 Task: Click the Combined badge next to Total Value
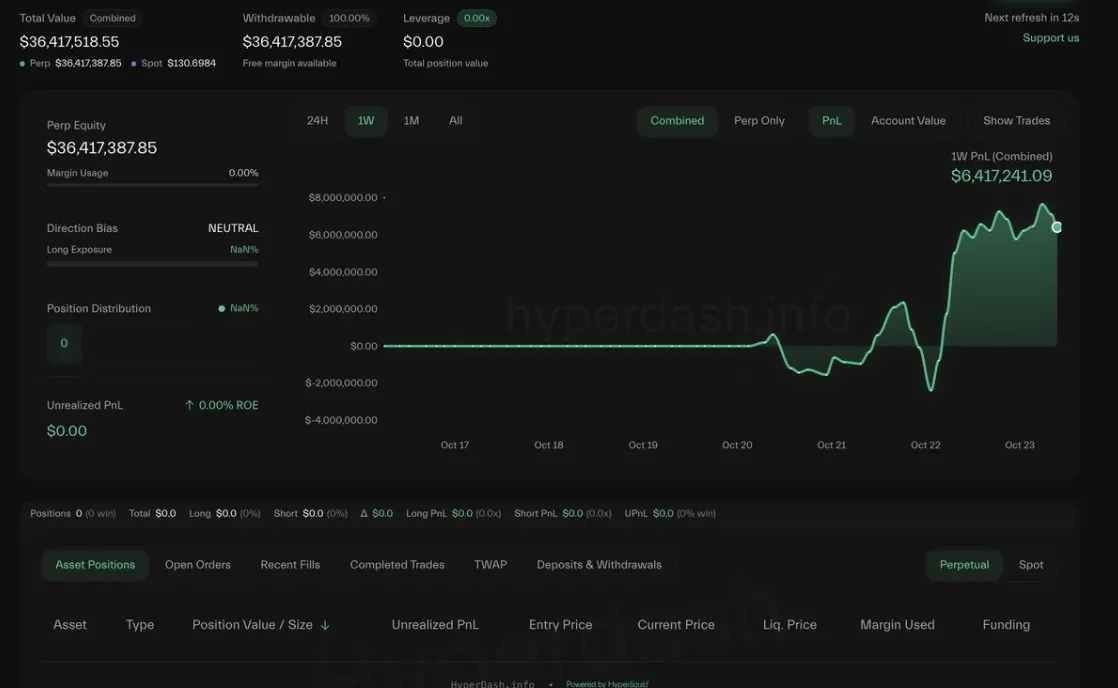click(112, 17)
